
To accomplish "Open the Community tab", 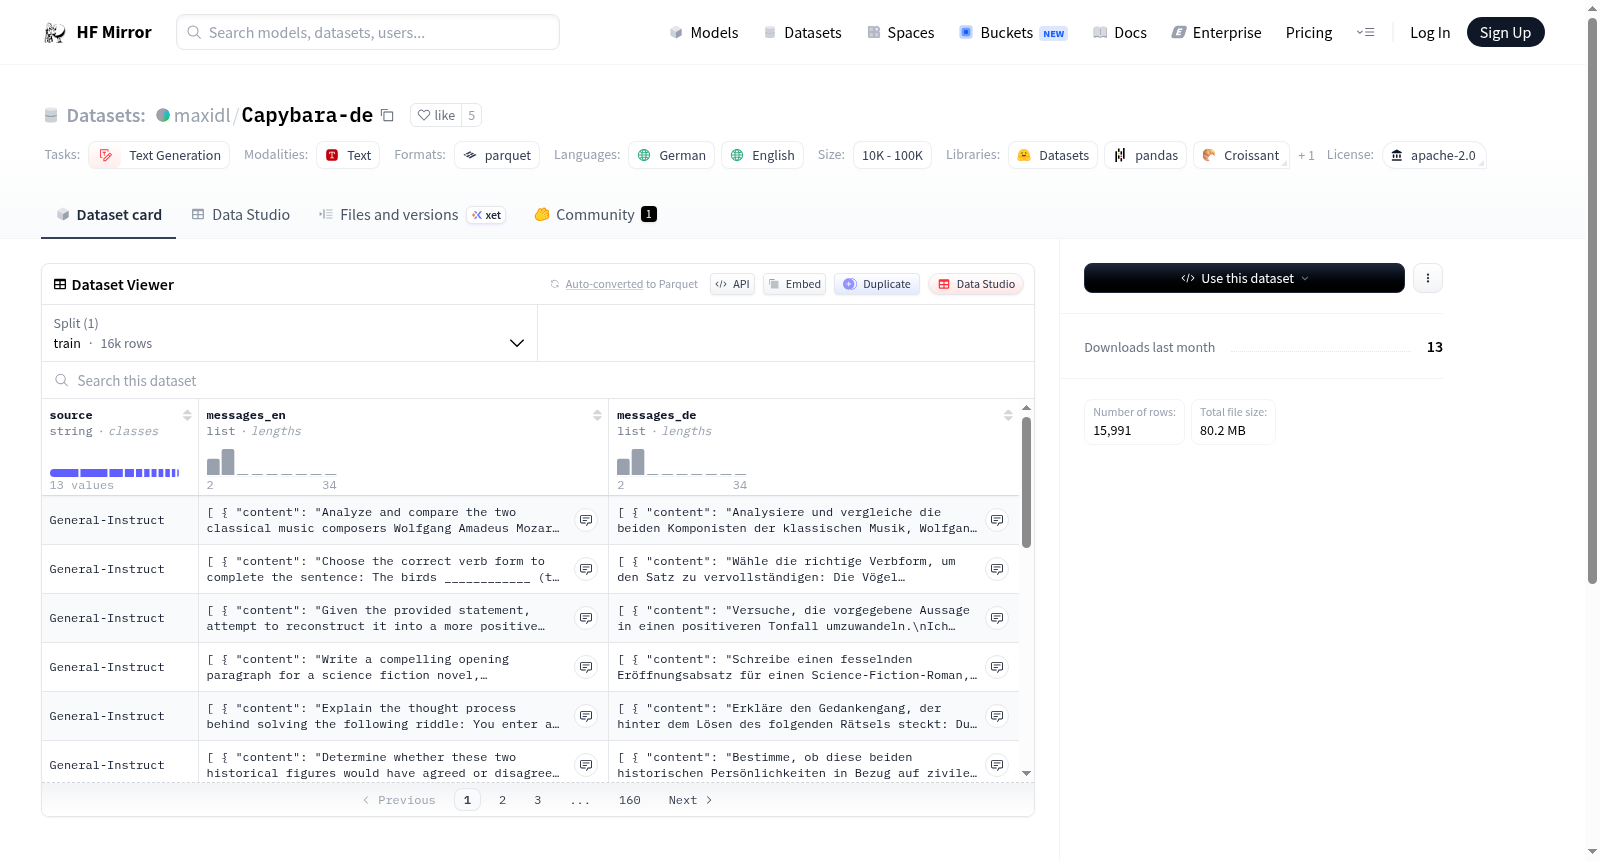I will pos(595,214).
